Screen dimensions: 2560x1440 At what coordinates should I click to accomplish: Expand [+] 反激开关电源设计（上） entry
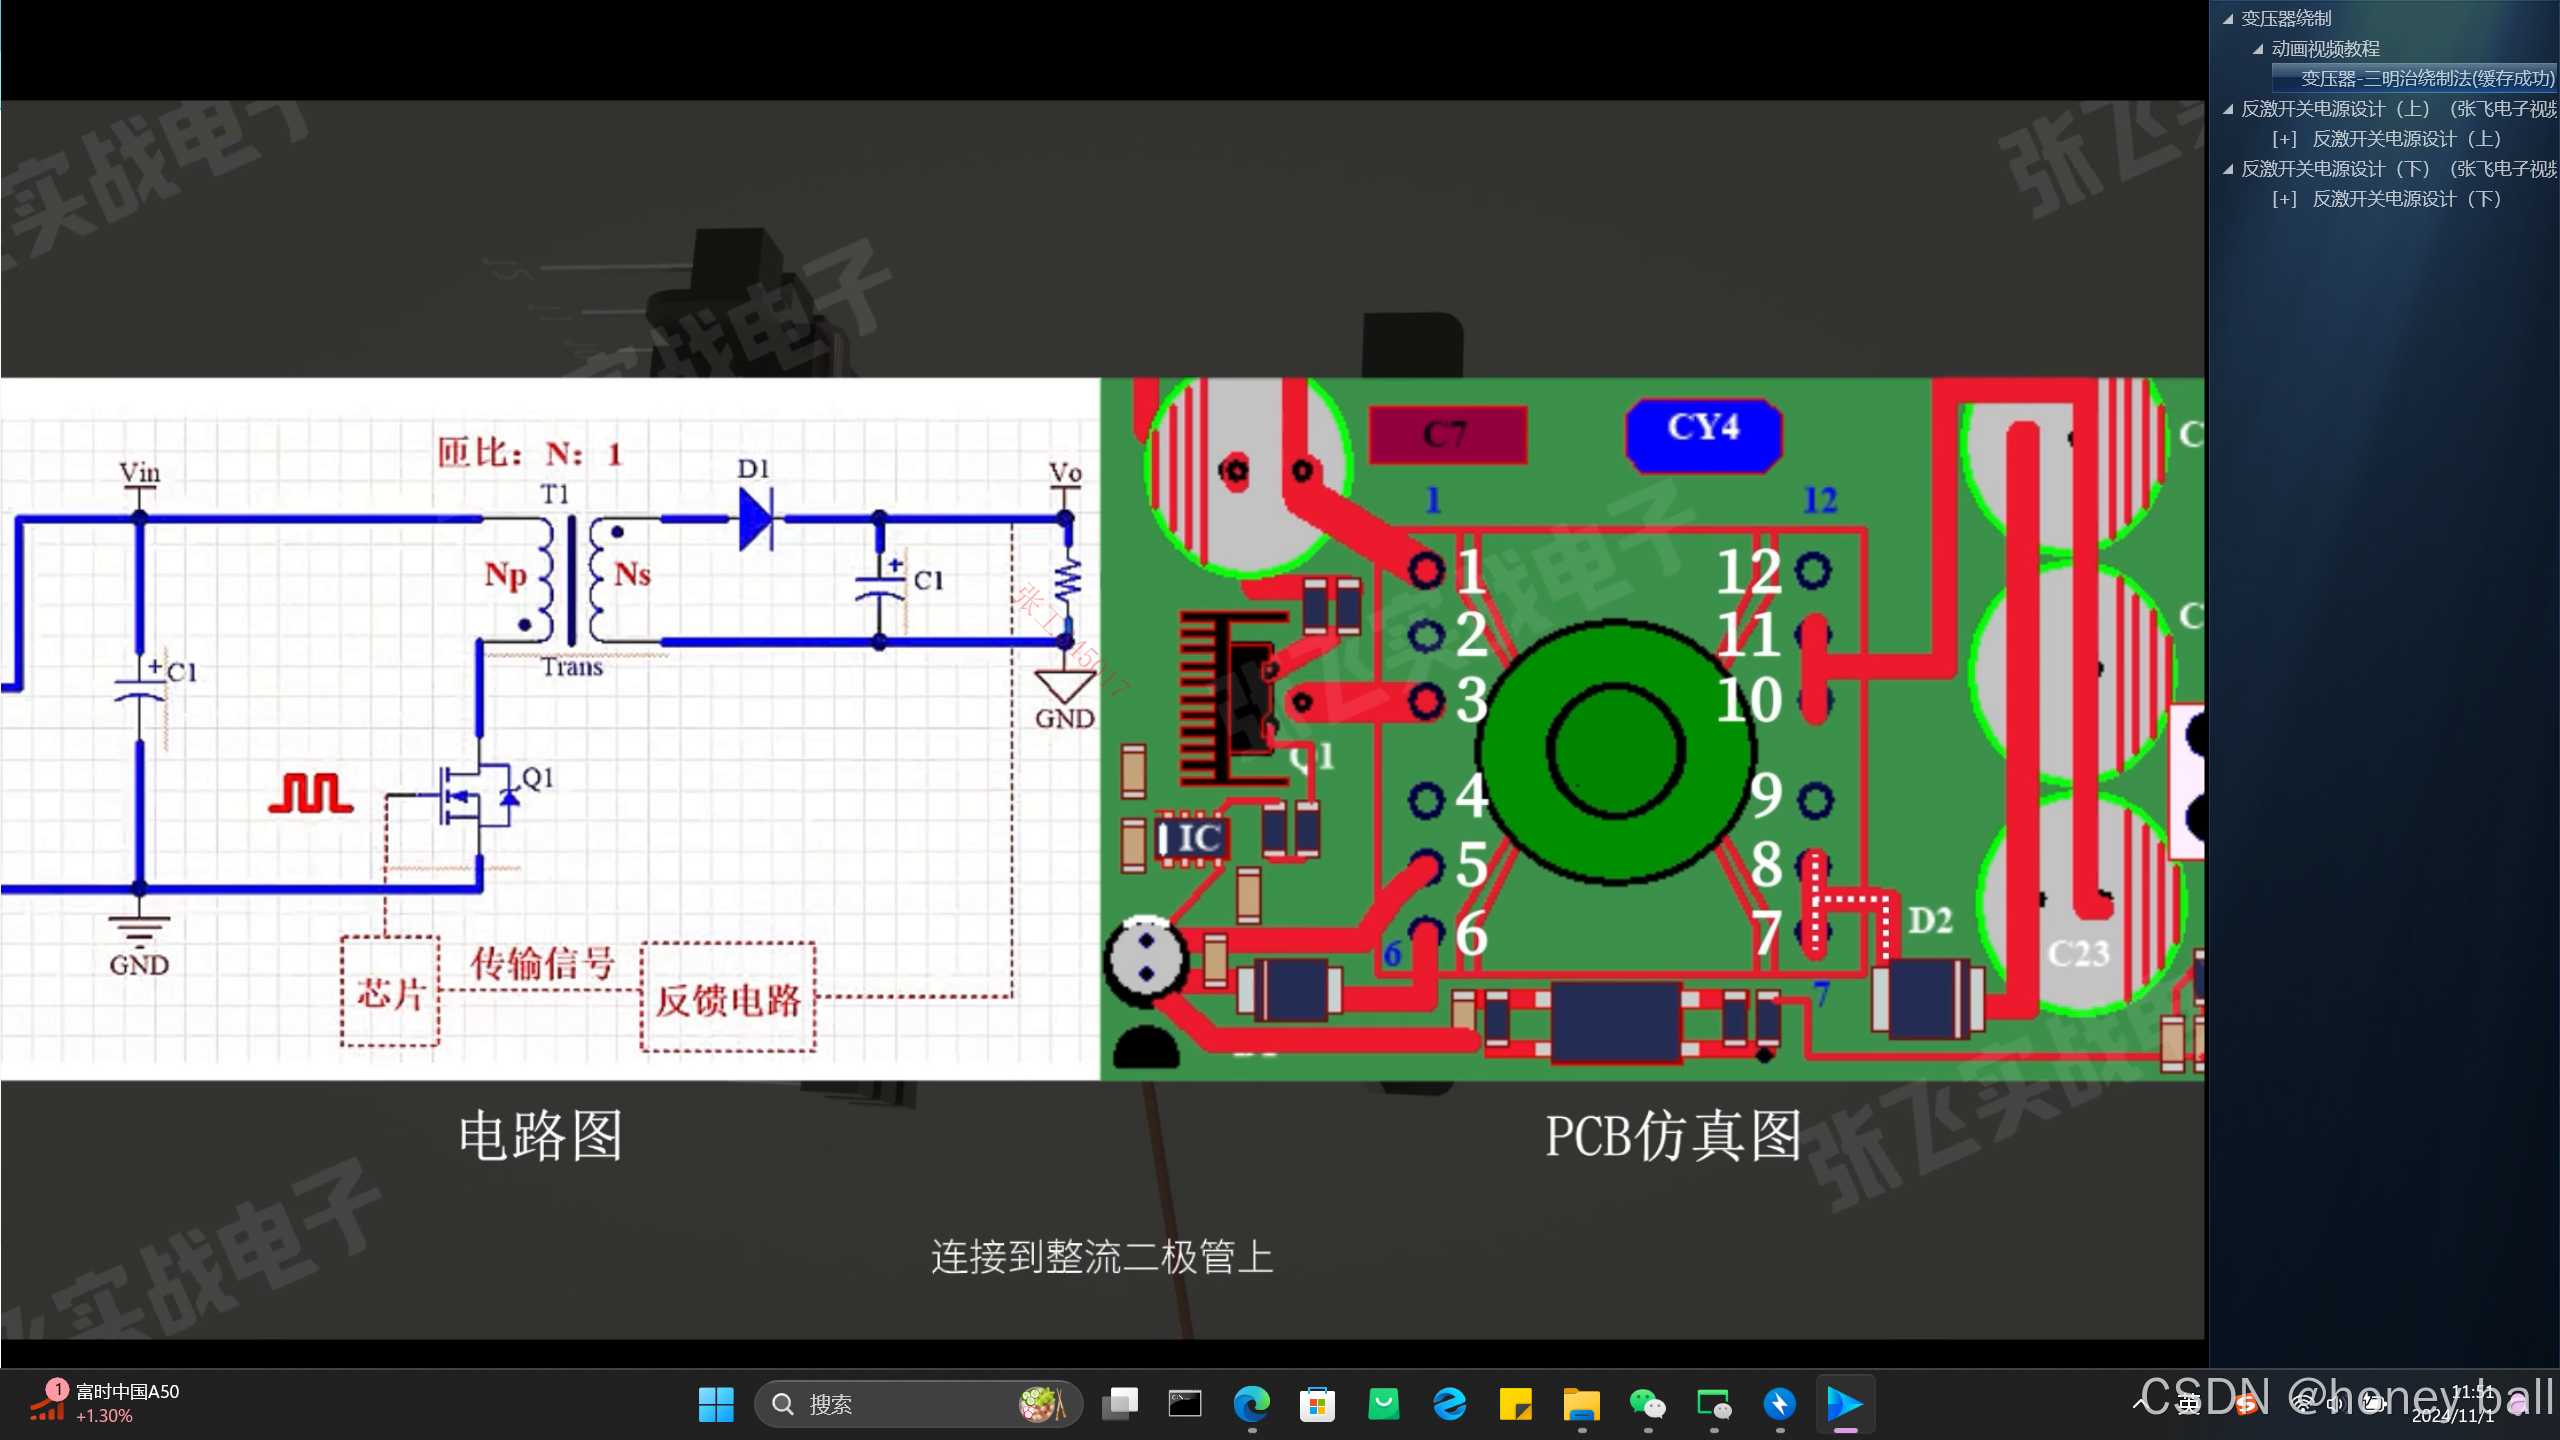click(x=2284, y=139)
